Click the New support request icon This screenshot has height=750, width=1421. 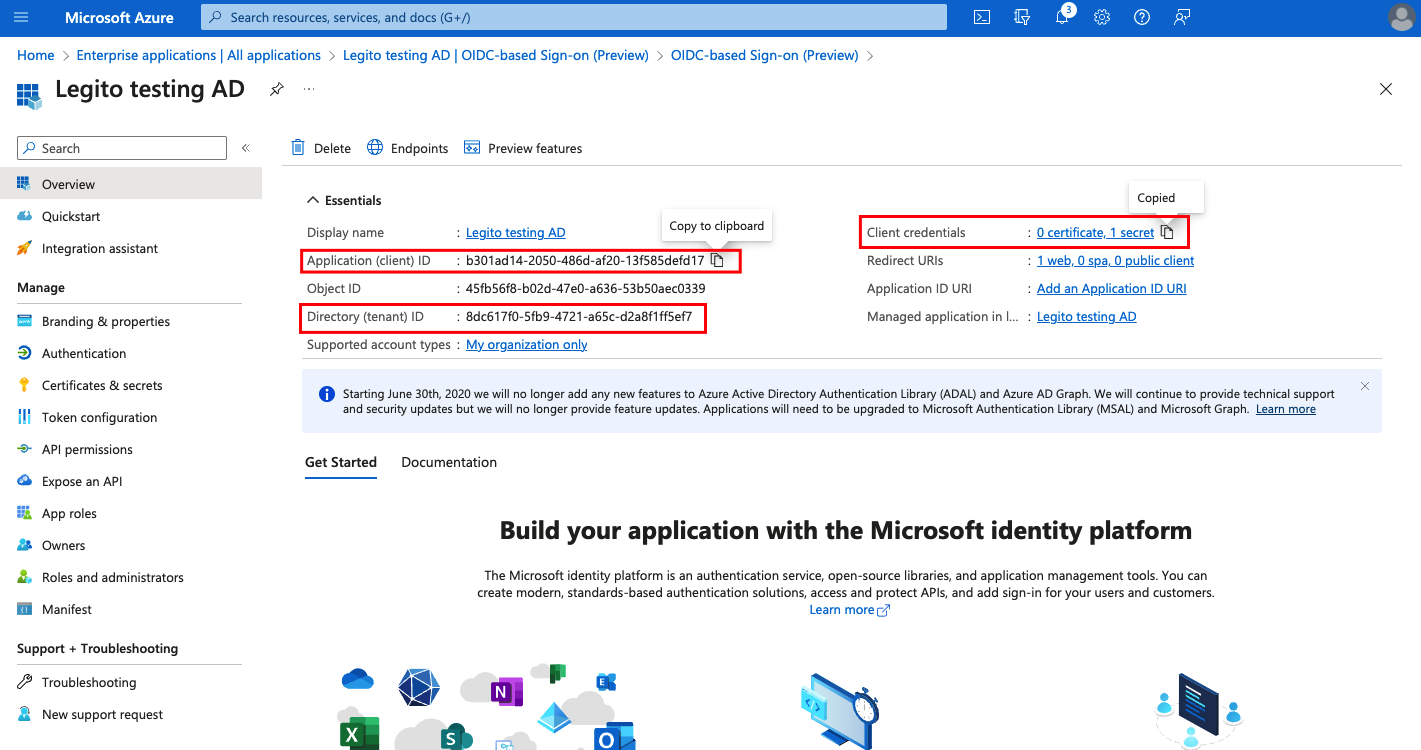click(25, 714)
